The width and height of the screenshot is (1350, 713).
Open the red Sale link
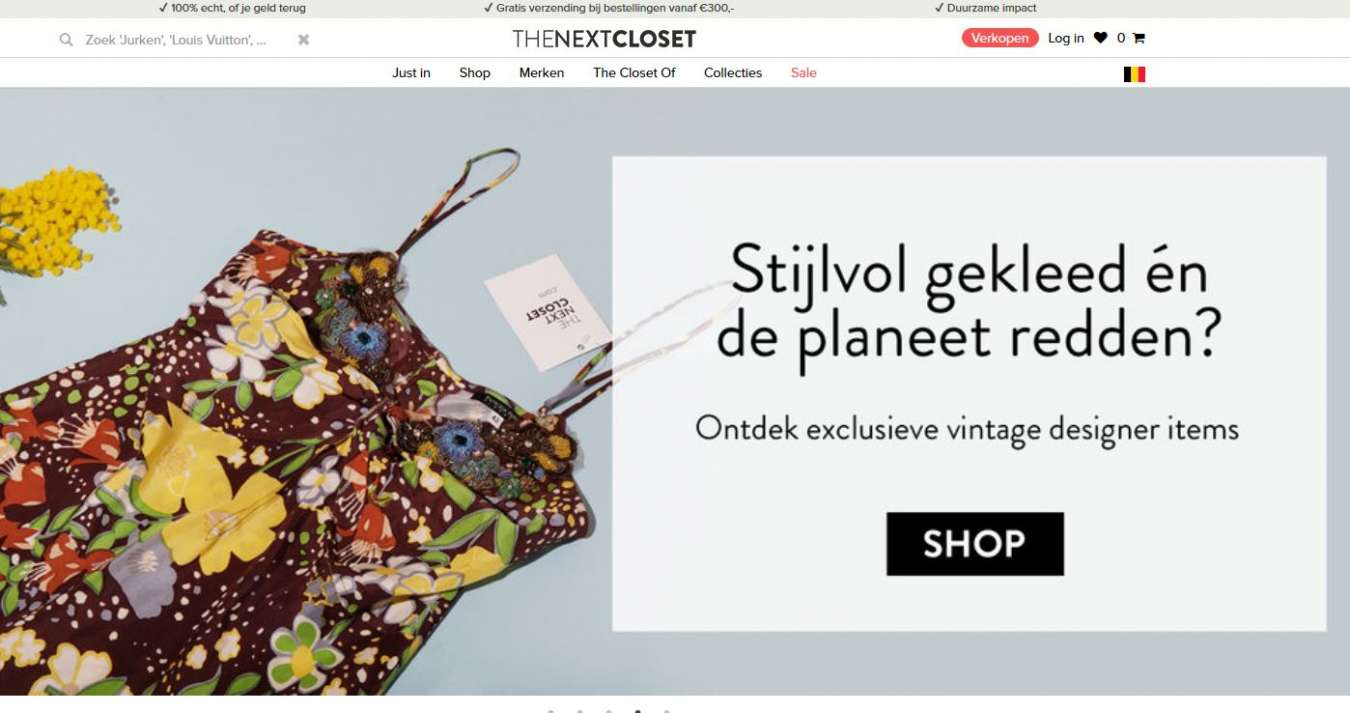pos(804,73)
